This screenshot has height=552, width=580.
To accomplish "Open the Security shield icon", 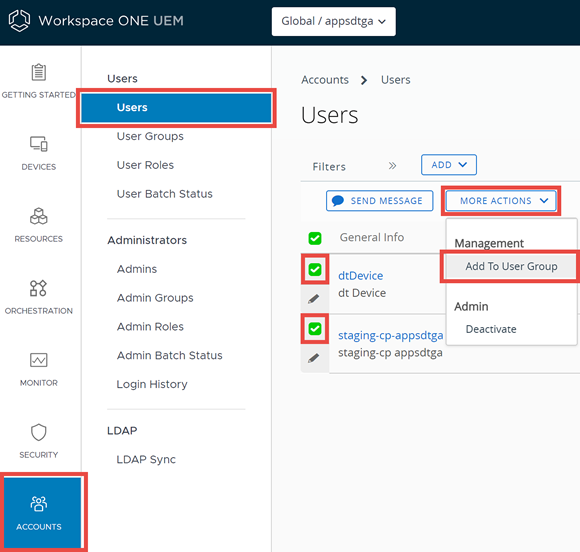I will 38,432.
